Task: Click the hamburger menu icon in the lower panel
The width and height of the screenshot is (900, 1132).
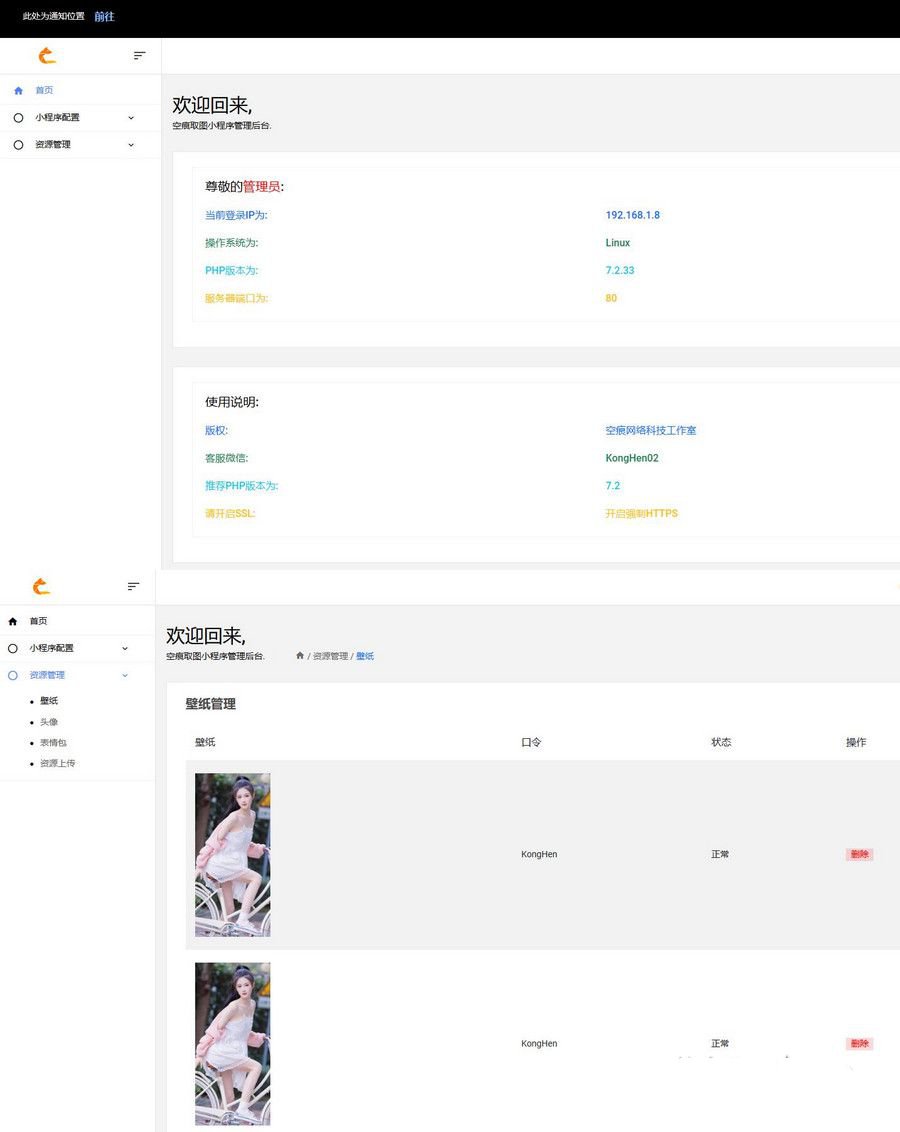Action: pyautogui.click(x=133, y=586)
